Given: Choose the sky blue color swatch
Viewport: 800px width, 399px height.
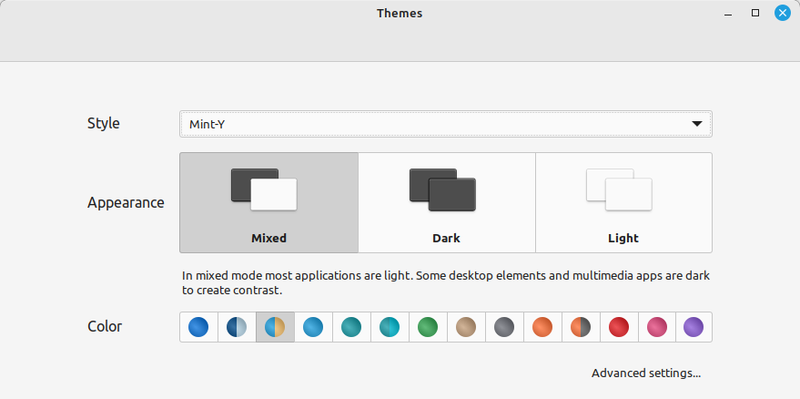Looking at the screenshot, I should point(313,327).
